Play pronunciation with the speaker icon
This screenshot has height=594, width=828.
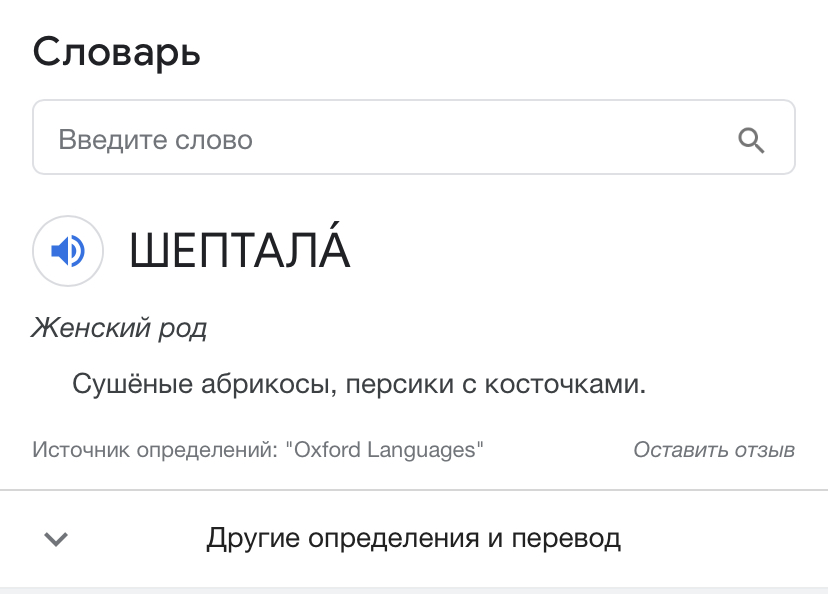pos(68,251)
